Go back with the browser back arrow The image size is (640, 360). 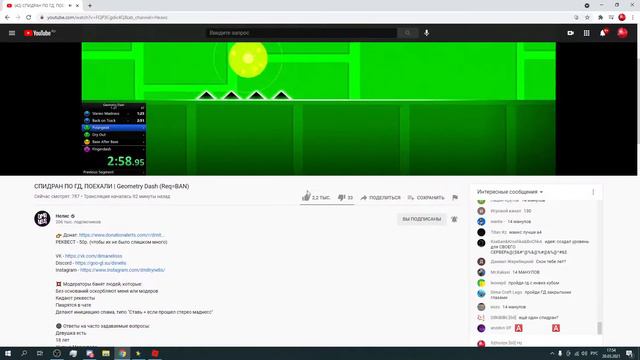pyautogui.click(x=7, y=17)
